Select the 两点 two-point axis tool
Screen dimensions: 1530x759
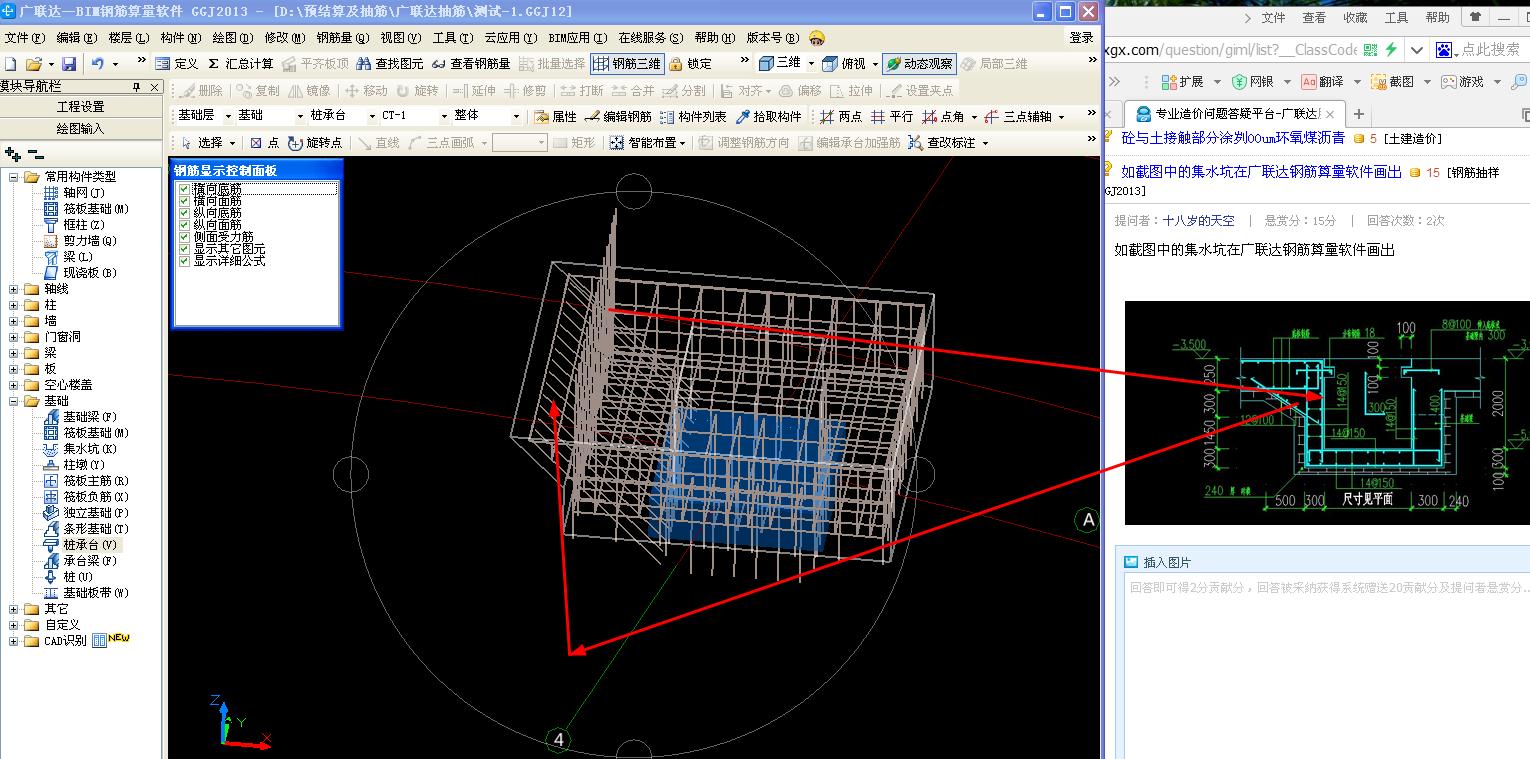[x=840, y=117]
